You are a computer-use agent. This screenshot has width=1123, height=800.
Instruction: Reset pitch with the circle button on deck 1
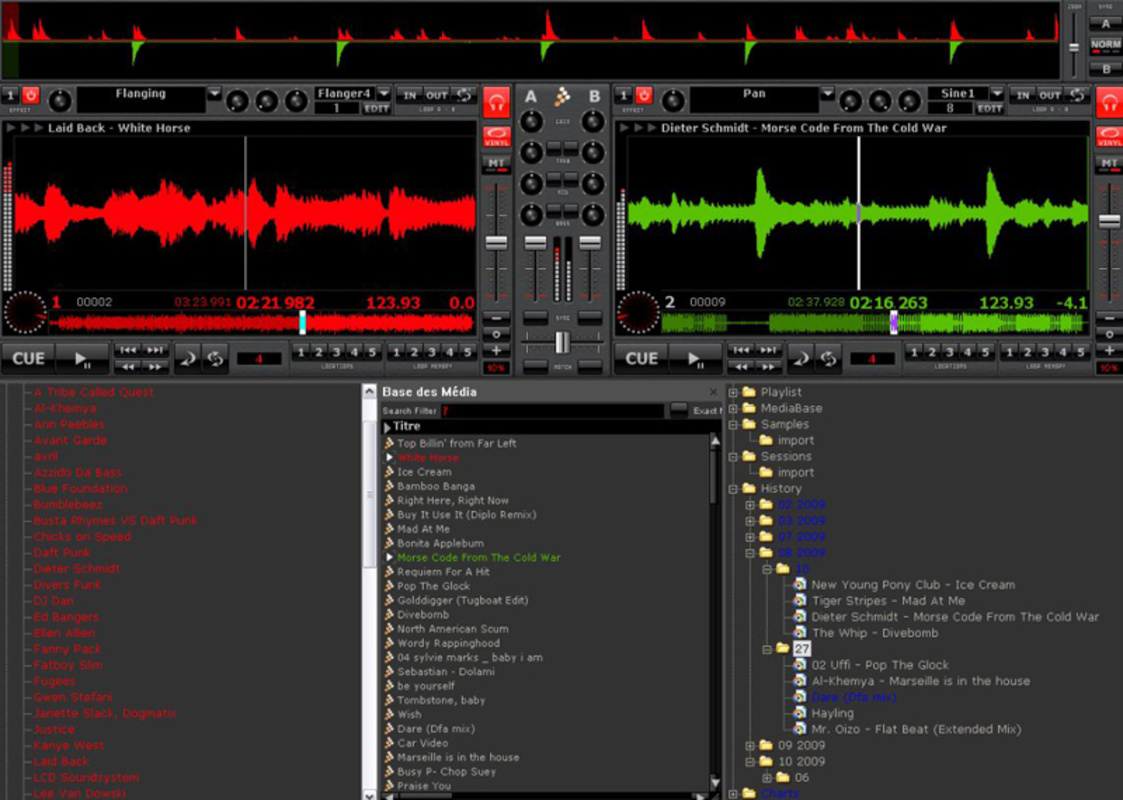click(x=496, y=334)
